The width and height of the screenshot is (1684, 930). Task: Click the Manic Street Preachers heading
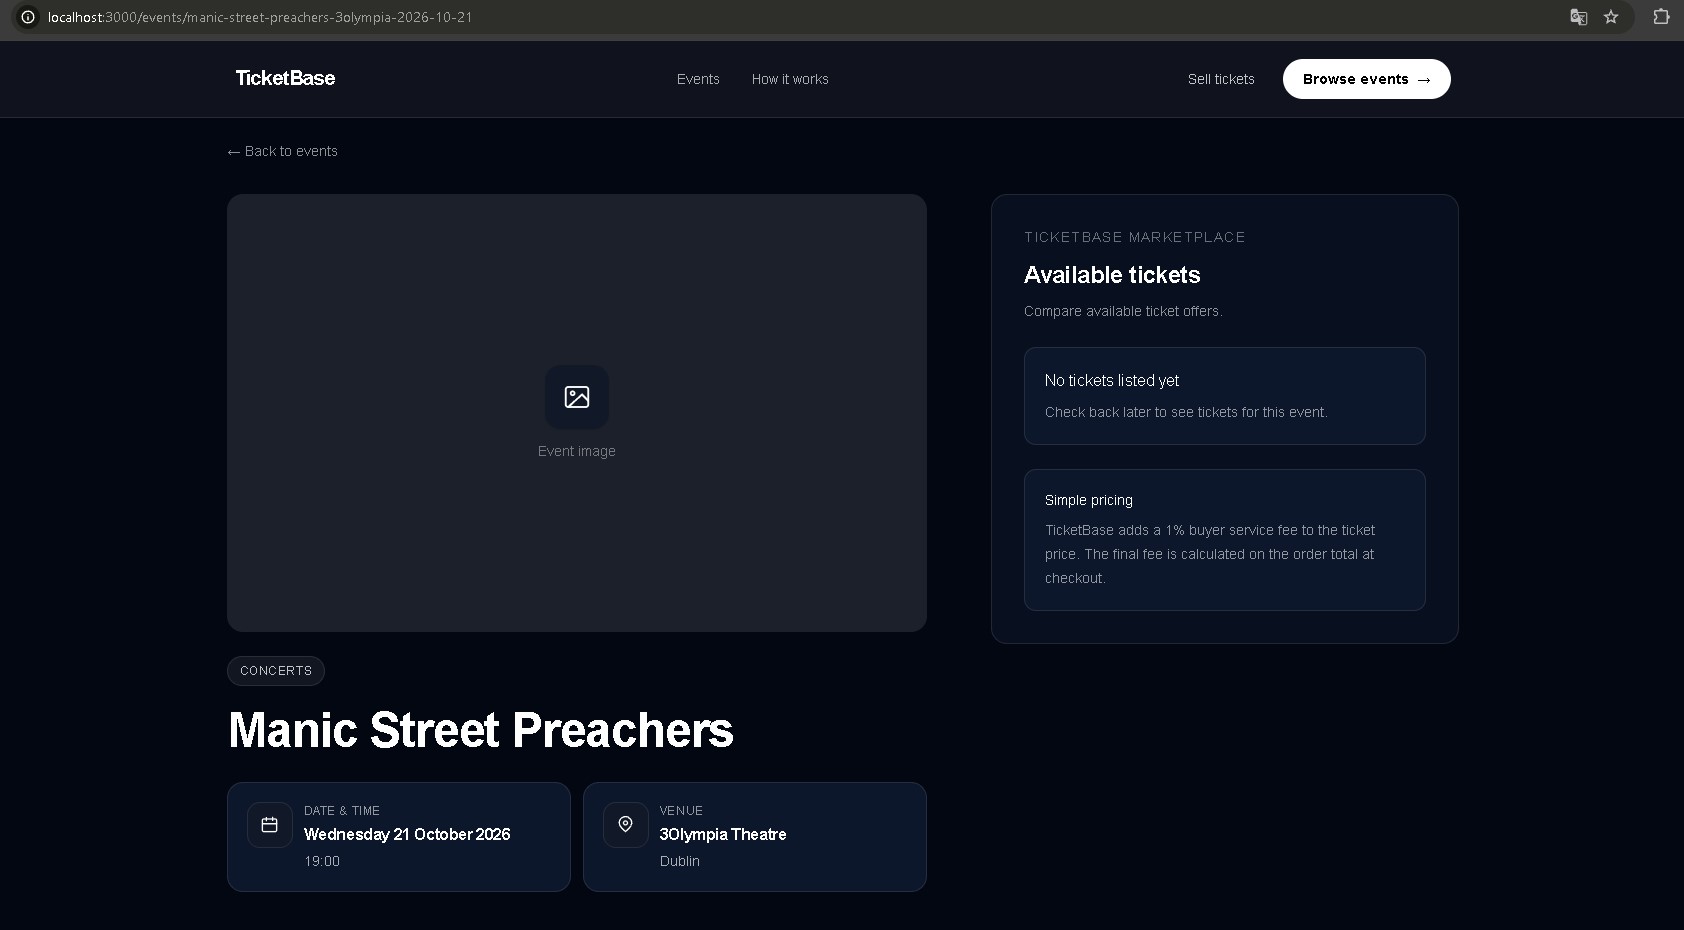pos(481,730)
